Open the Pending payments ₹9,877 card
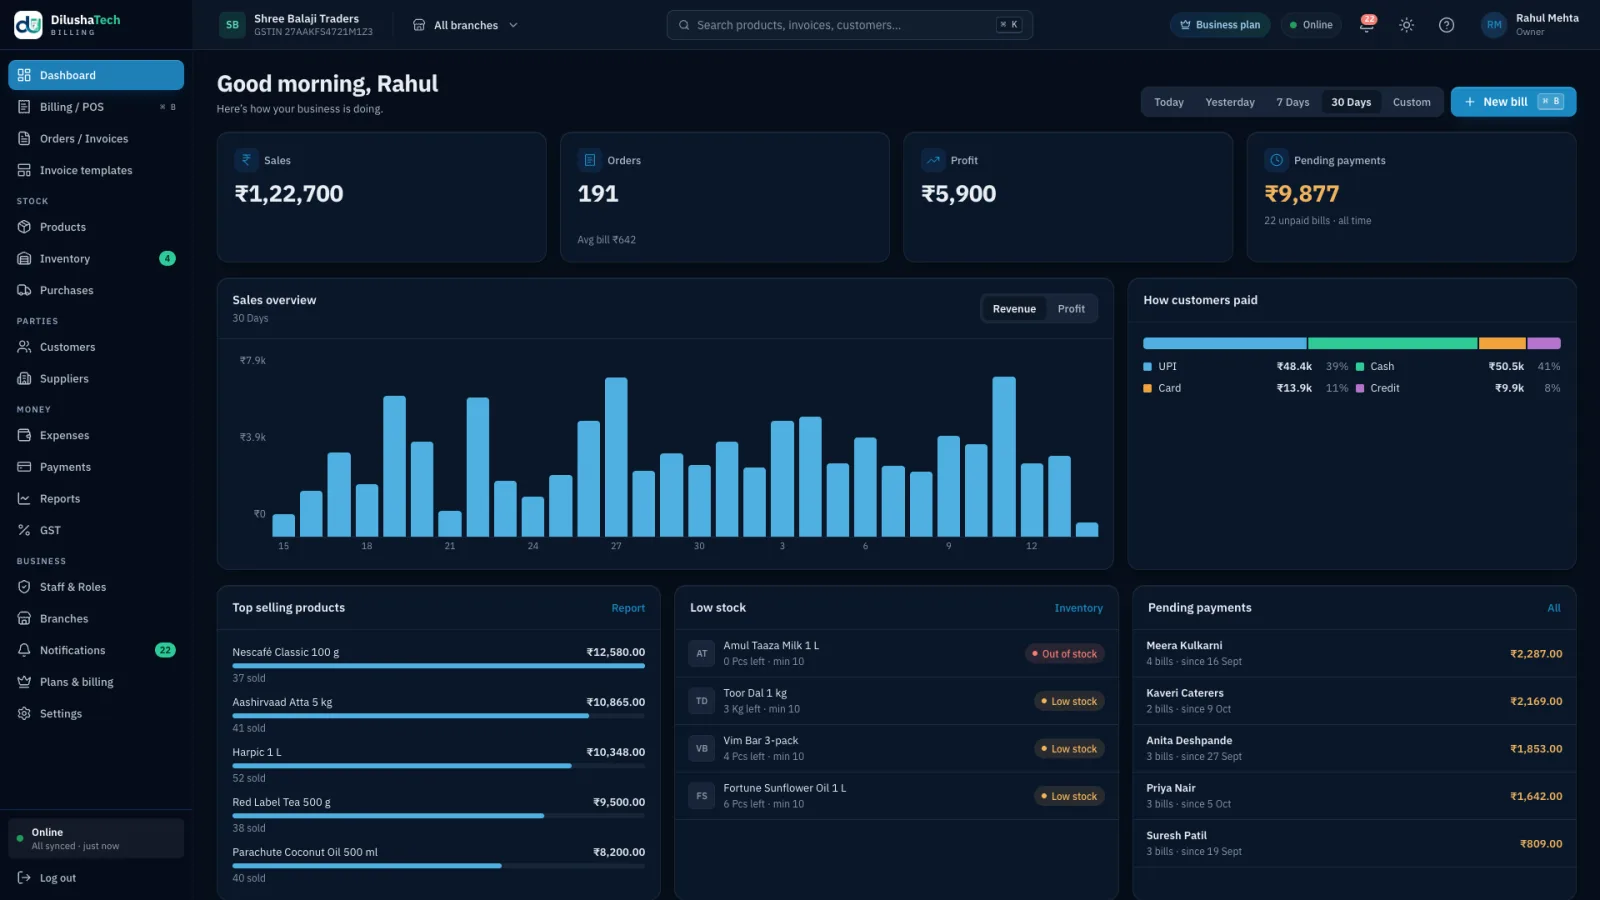Image resolution: width=1600 pixels, height=900 pixels. tap(1411, 197)
